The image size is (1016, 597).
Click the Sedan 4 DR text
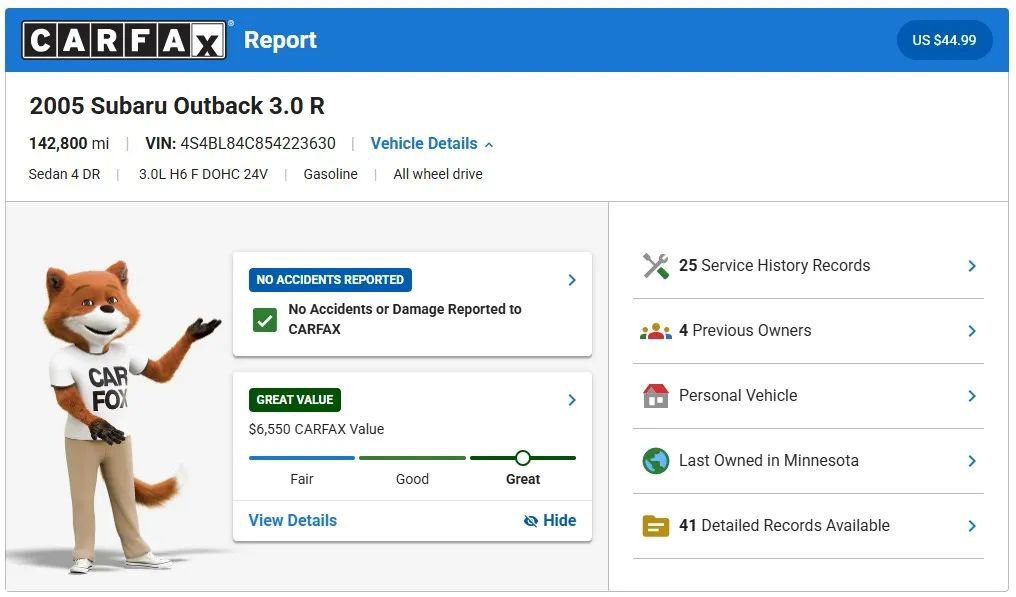tap(64, 174)
